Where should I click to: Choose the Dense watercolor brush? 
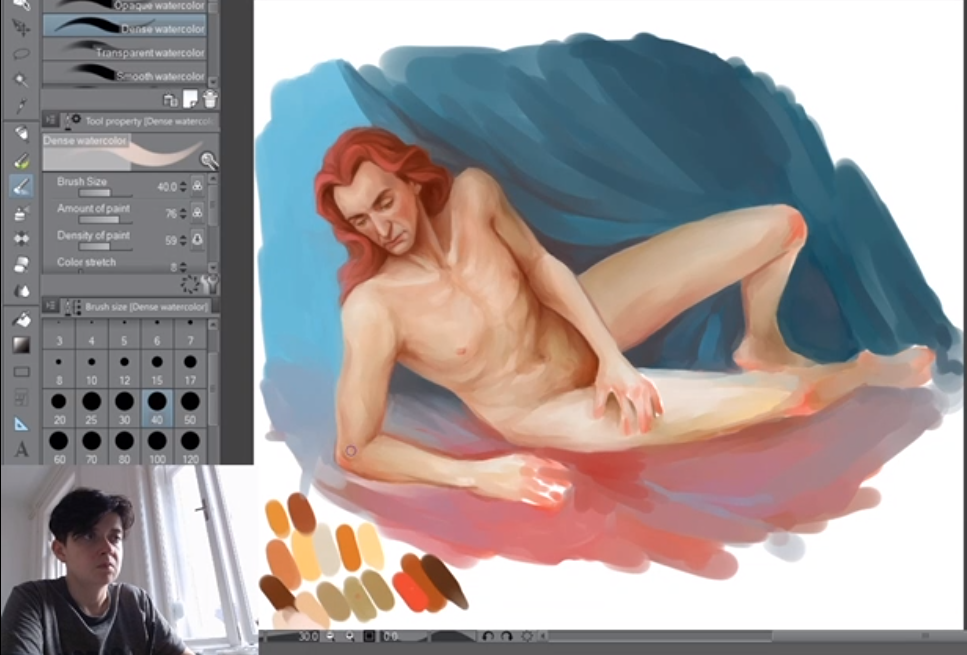(125, 27)
